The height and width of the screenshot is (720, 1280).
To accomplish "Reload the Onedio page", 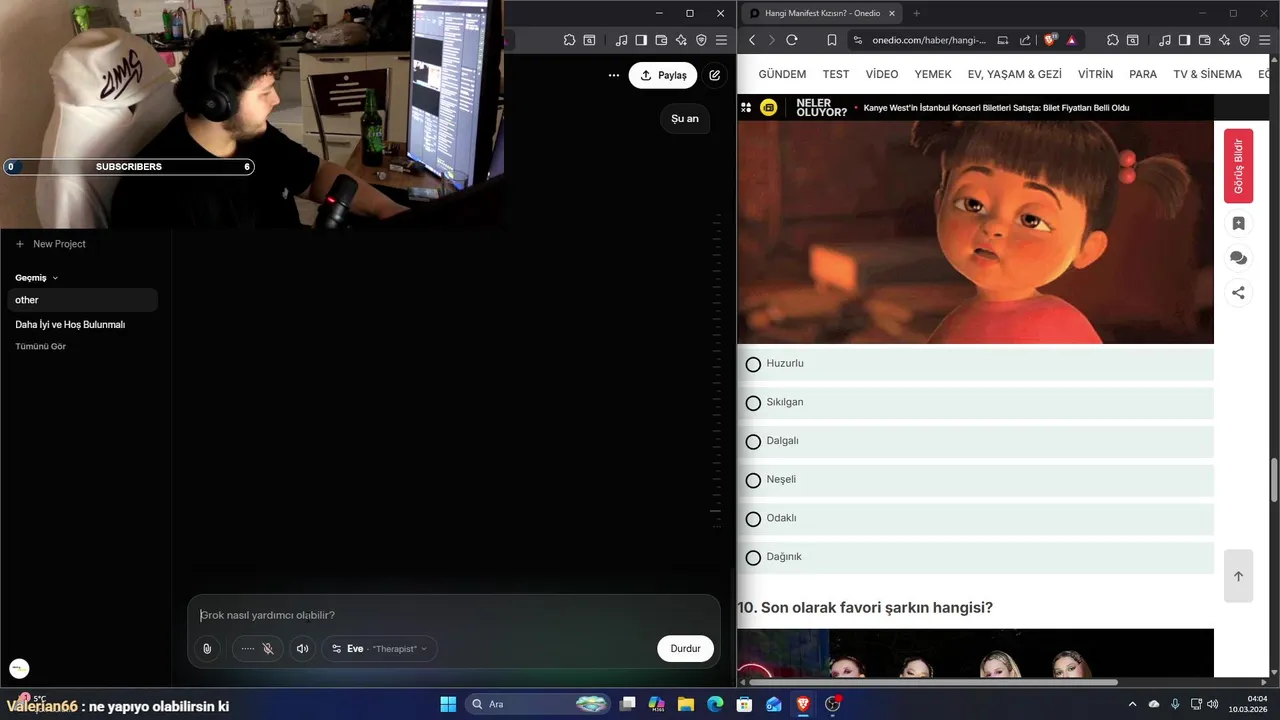I will [x=792, y=40].
